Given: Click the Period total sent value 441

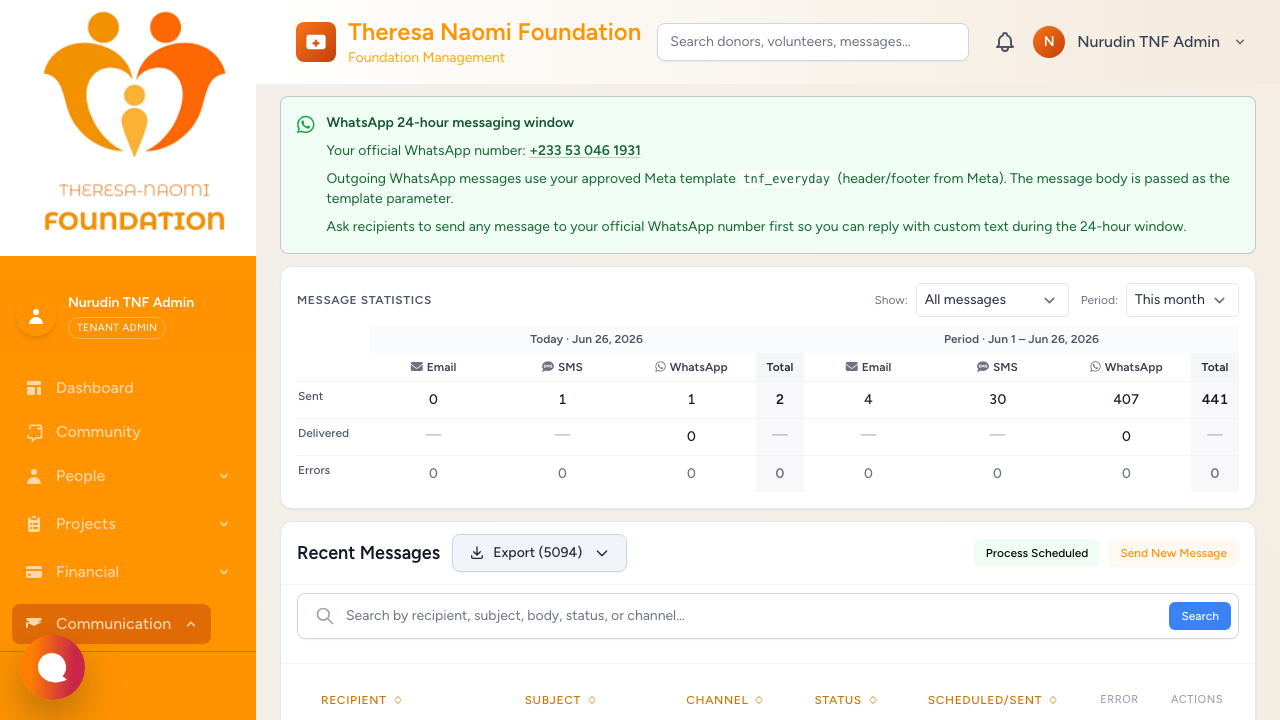Looking at the screenshot, I should click(1215, 399).
